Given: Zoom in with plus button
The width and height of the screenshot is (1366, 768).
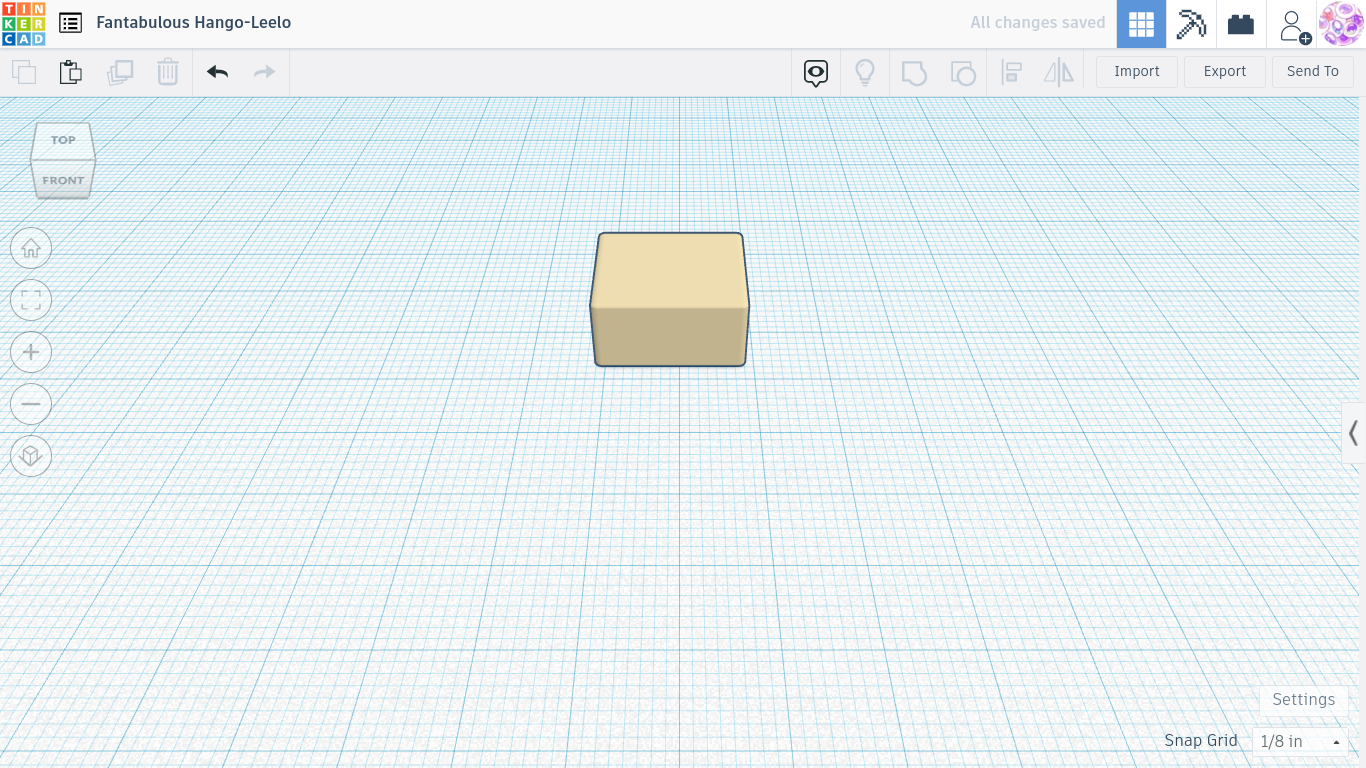Looking at the screenshot, I should pyautogui.click(x=31, y=352).
